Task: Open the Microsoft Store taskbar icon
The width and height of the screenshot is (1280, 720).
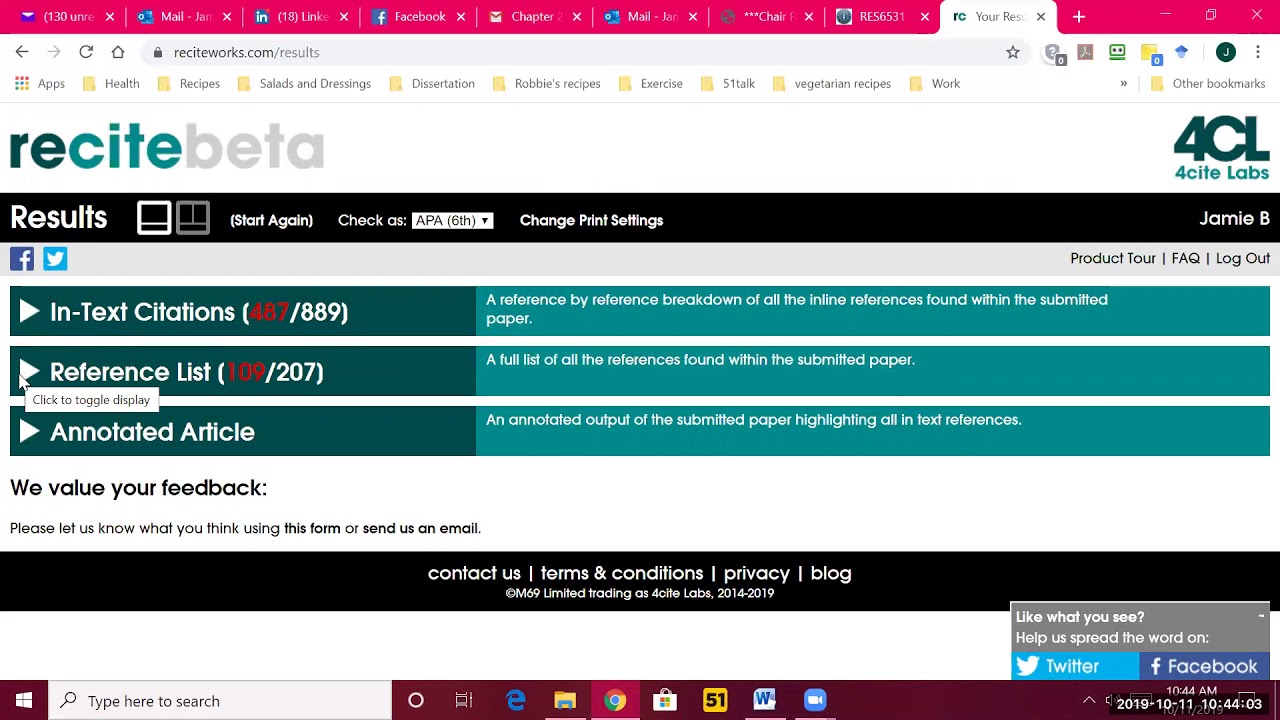Action: click(x=665, y=701)
